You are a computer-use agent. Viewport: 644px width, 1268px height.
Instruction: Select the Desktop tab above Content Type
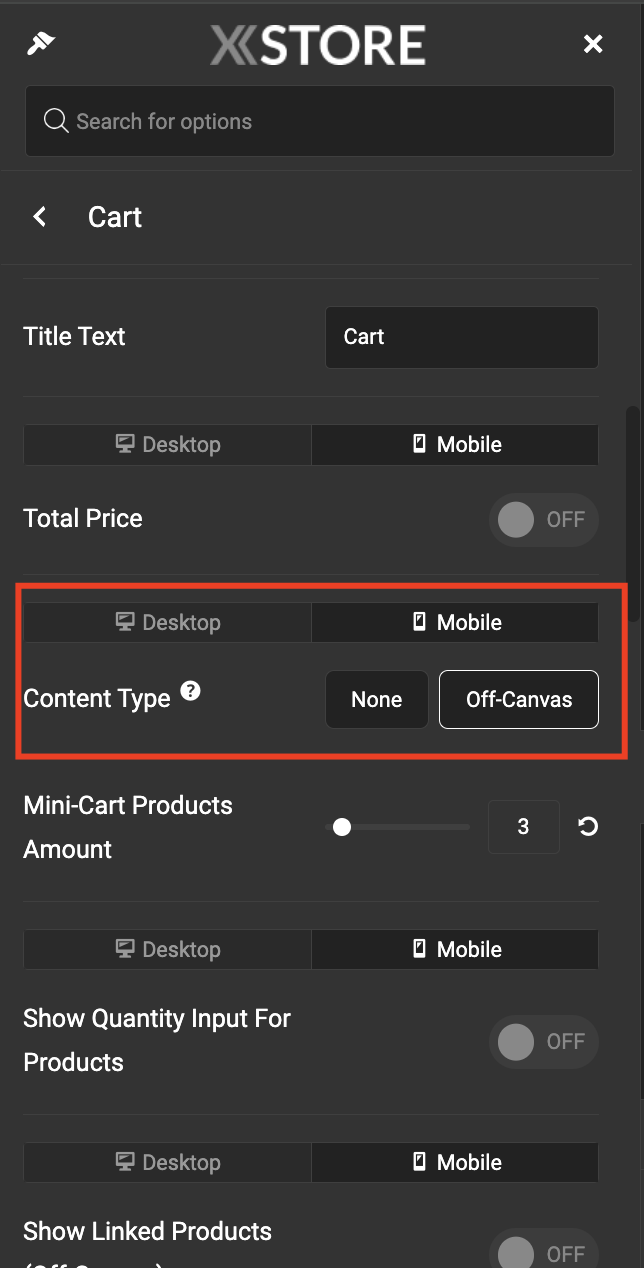167,622
